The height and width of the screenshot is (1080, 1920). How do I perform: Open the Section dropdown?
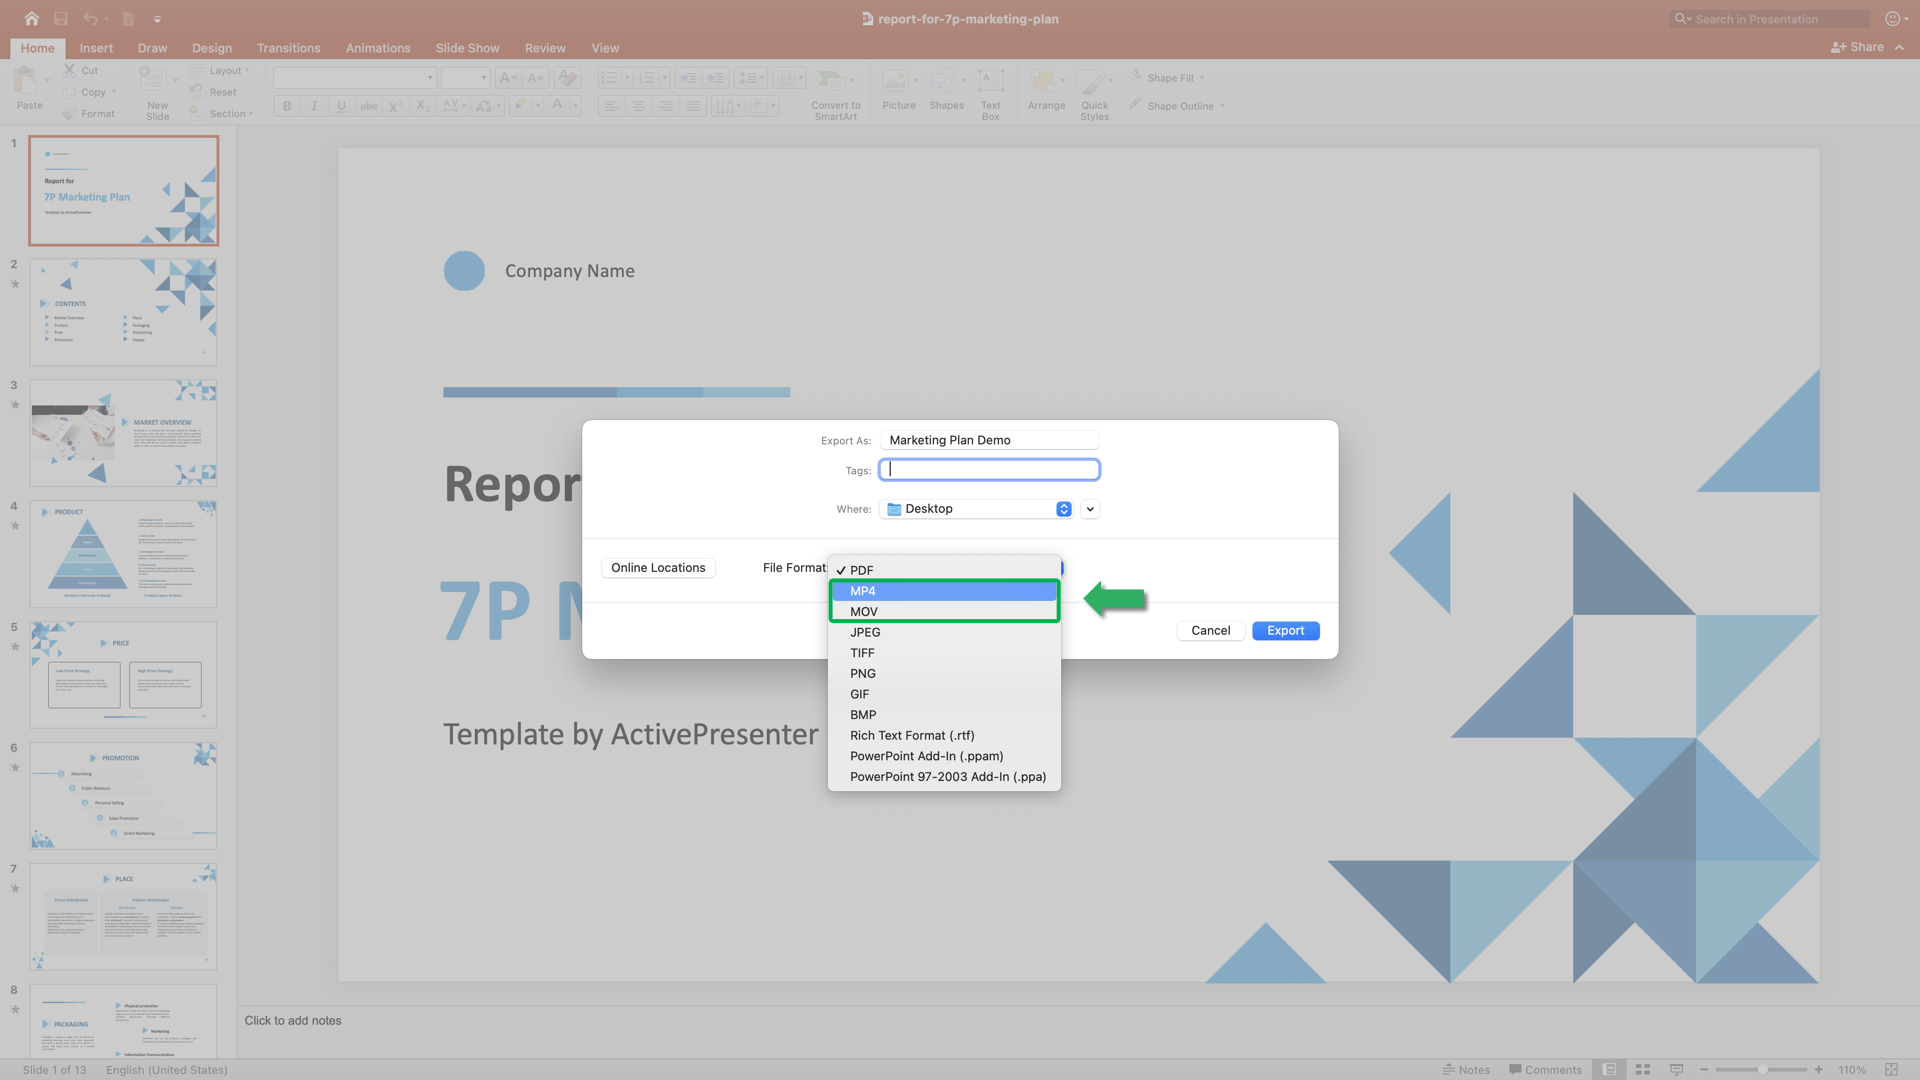tap(223, 113)
